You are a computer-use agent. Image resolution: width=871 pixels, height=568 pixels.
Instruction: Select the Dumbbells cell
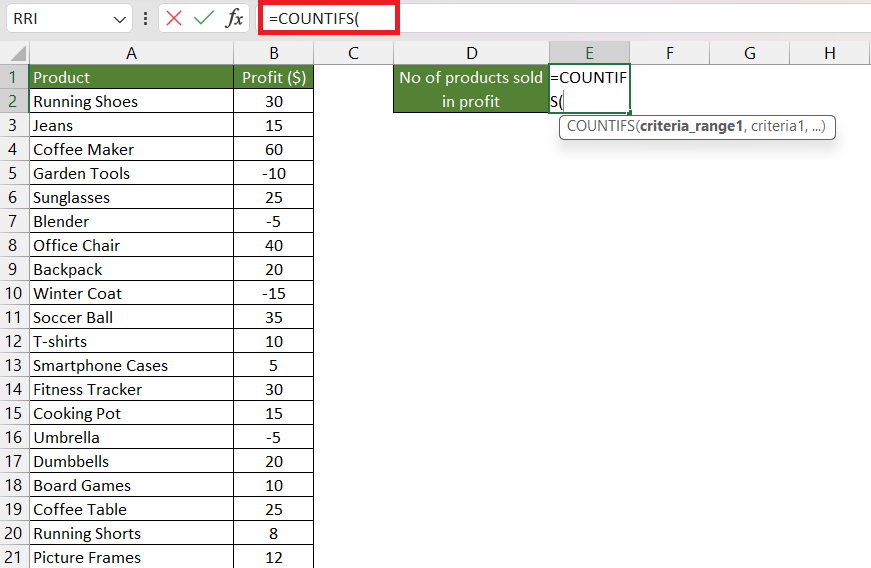tap(131, 461)
